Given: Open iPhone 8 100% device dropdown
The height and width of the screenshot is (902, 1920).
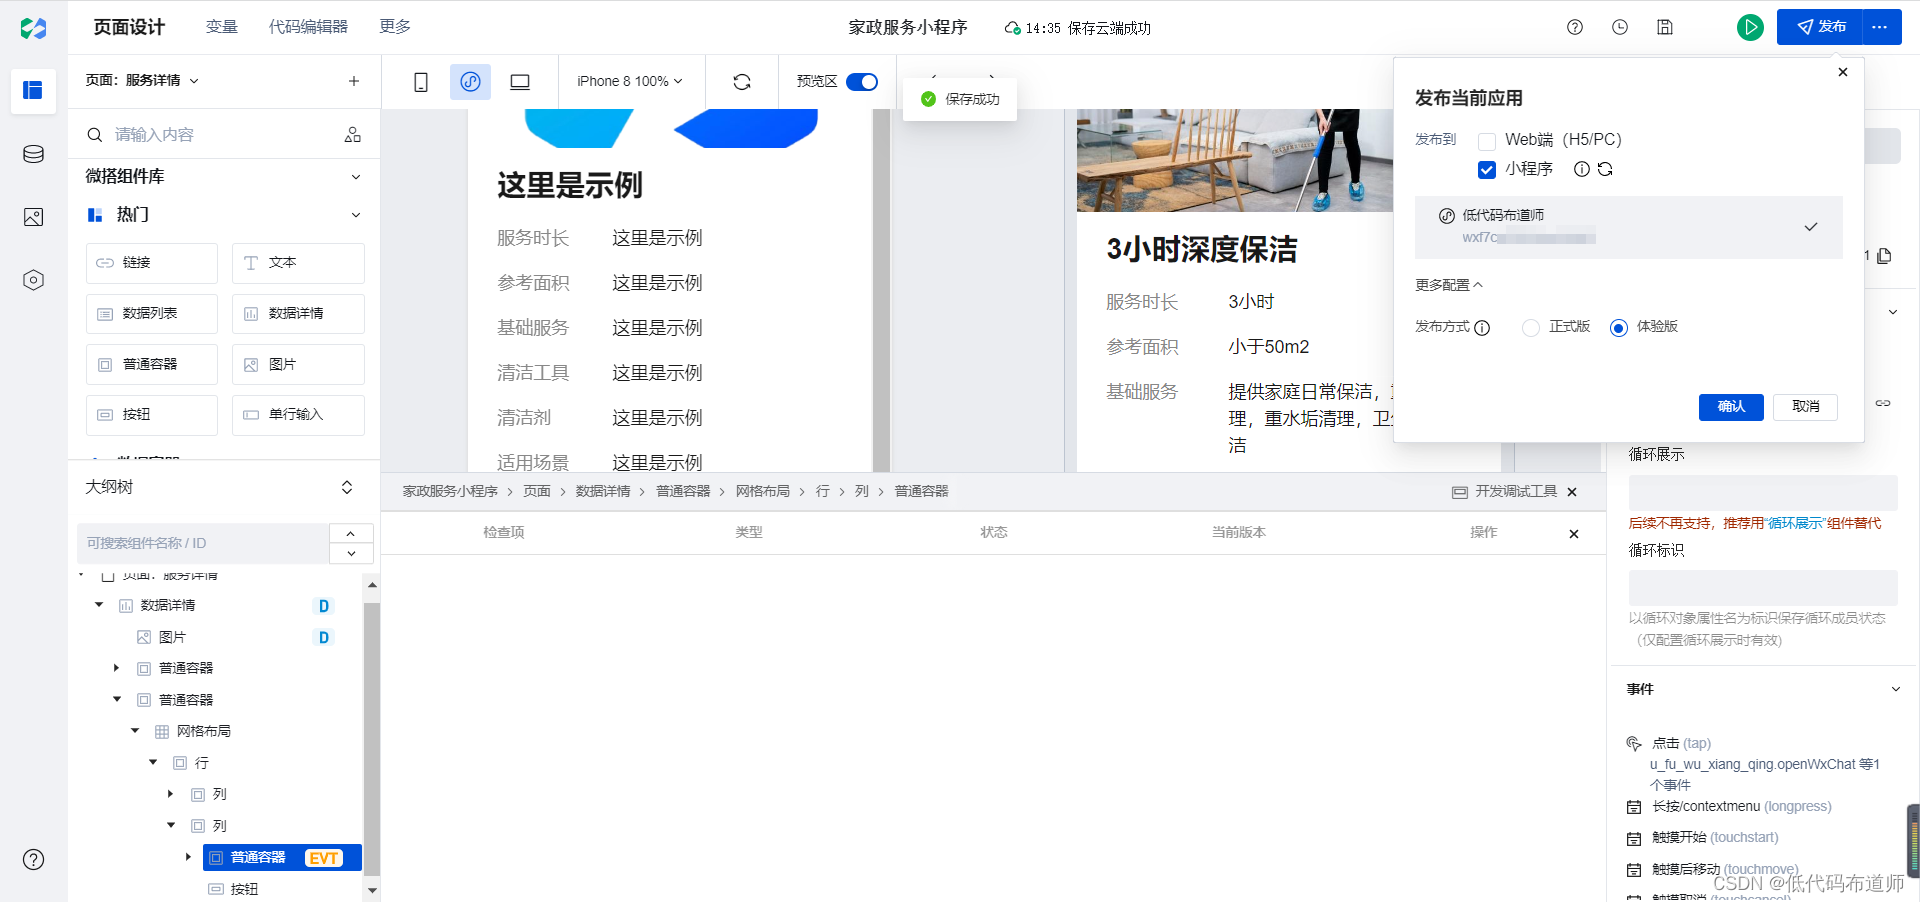Looking at the screenshot, I should 630,81.
